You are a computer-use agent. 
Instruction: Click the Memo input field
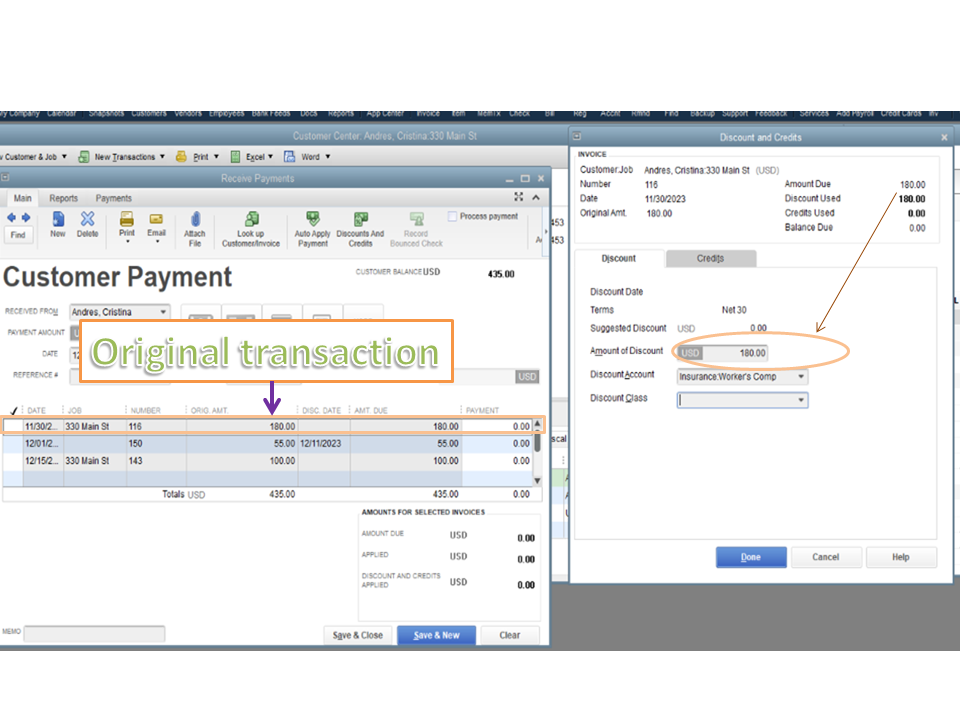(x=94, y=633)
